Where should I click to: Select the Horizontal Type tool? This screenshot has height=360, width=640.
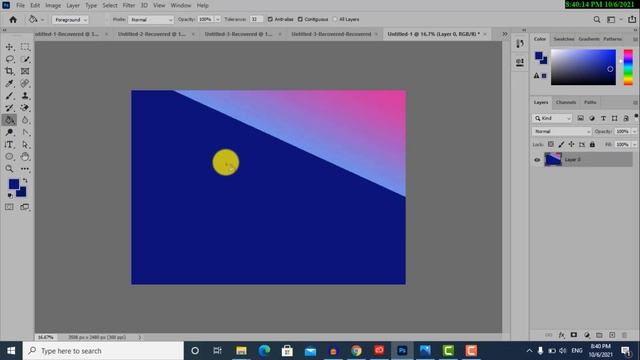click(9, 144)
